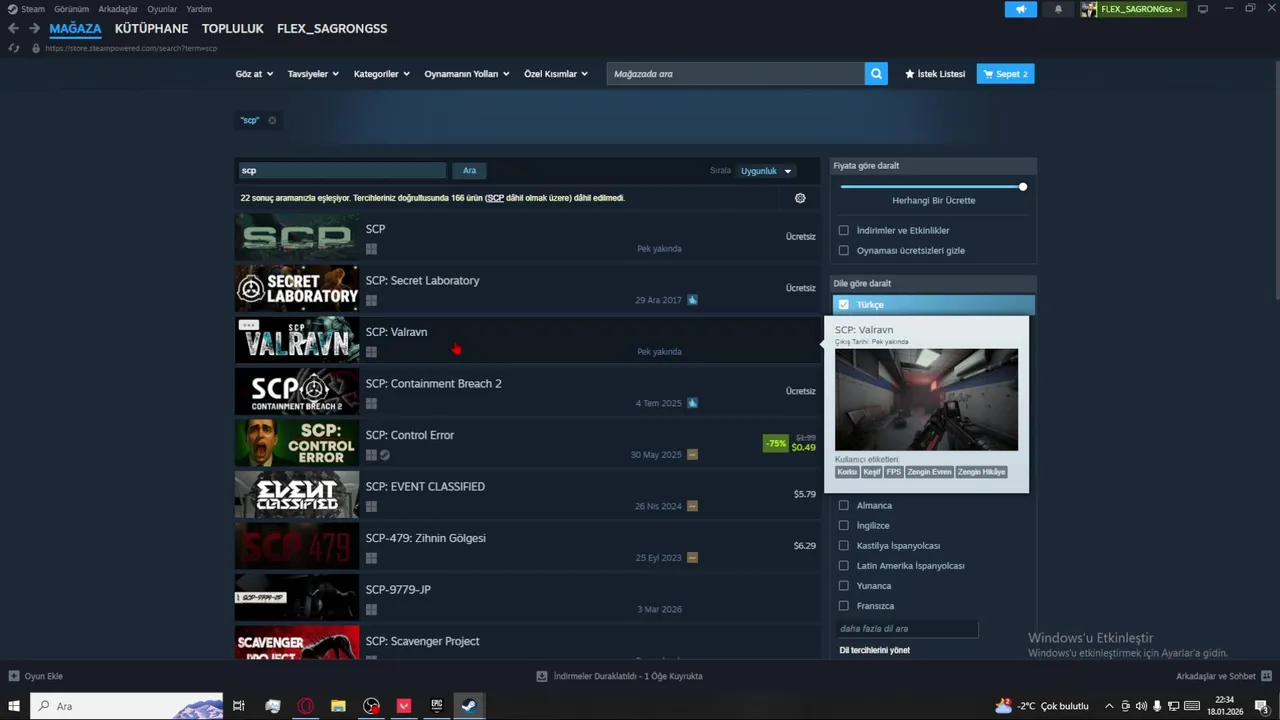This screenshot has height=720, width=1280.
Task: Open Task View on the taskbar
Action: point(238,706)
